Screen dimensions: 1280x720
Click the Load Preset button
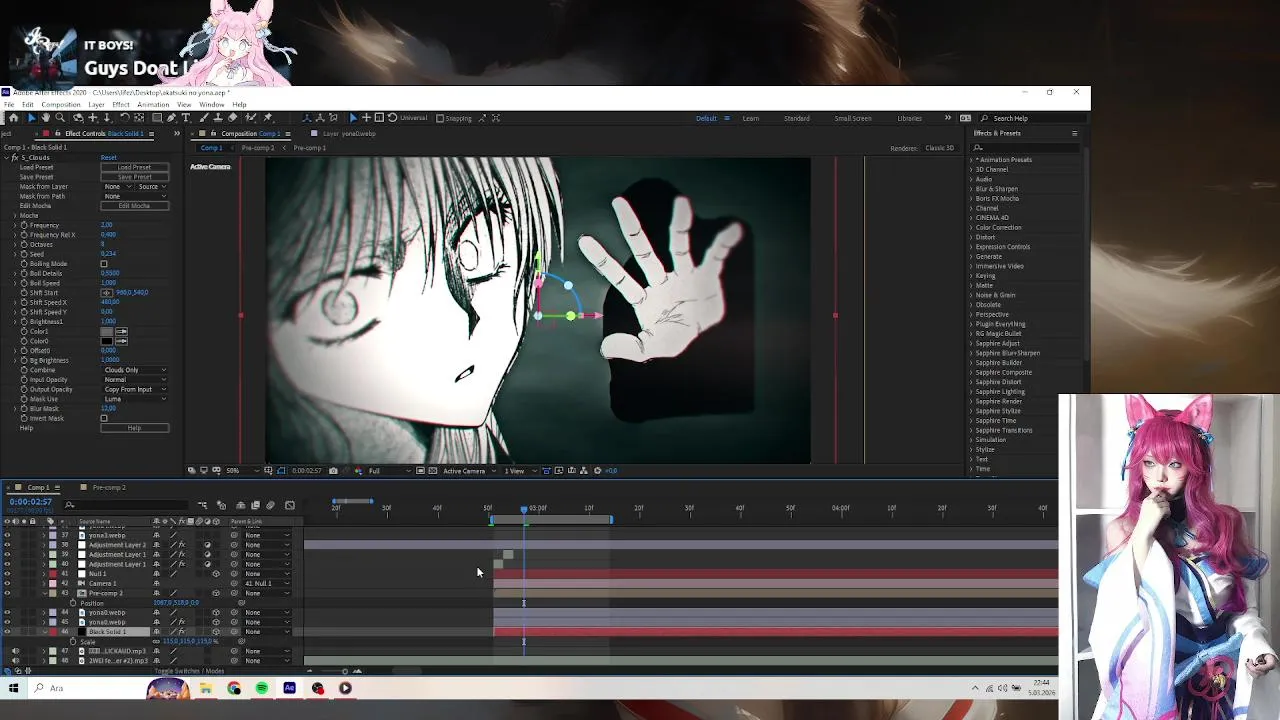(135, 167)
